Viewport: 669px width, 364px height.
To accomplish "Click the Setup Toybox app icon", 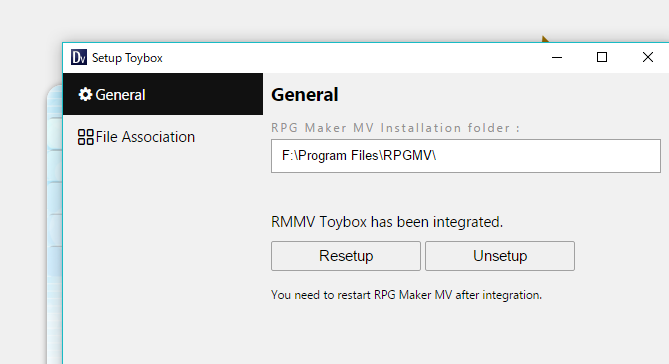I will (79, 57).
